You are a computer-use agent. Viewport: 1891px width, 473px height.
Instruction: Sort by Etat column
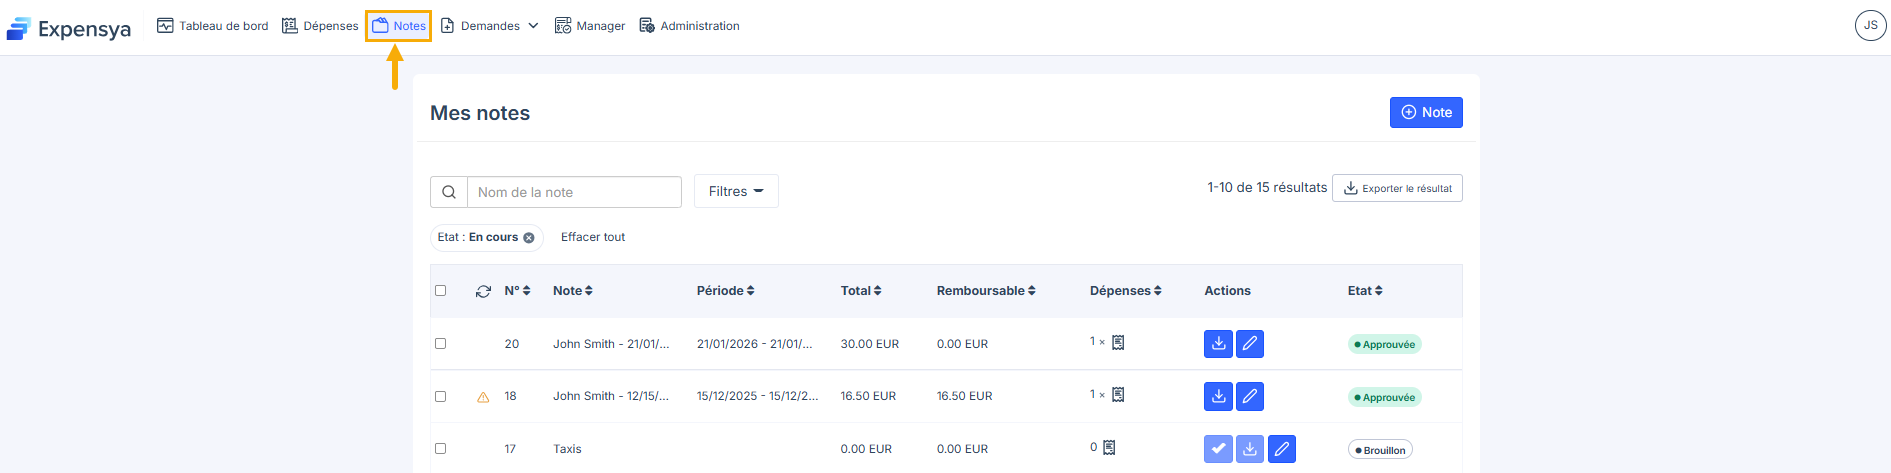(x=1365, y=291)
